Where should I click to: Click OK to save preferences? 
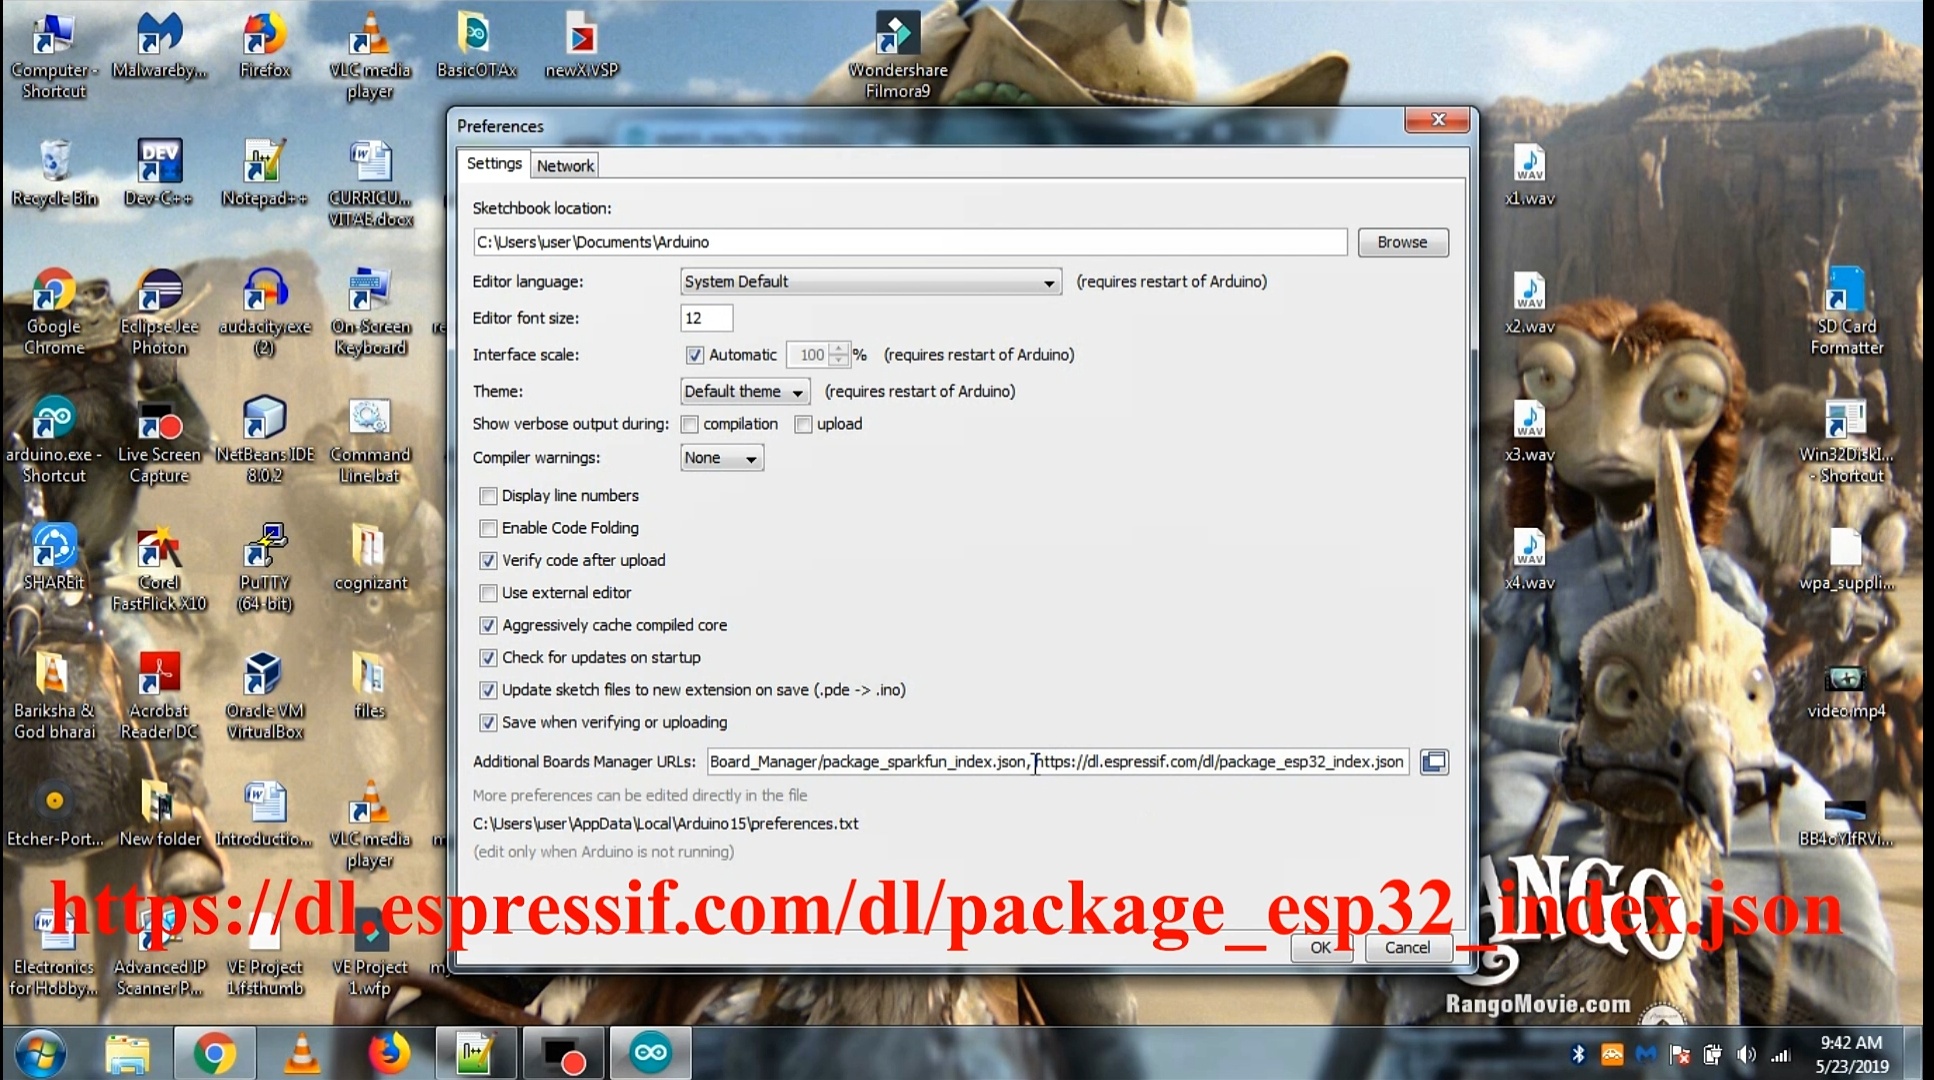click(x=1320, y=947)
